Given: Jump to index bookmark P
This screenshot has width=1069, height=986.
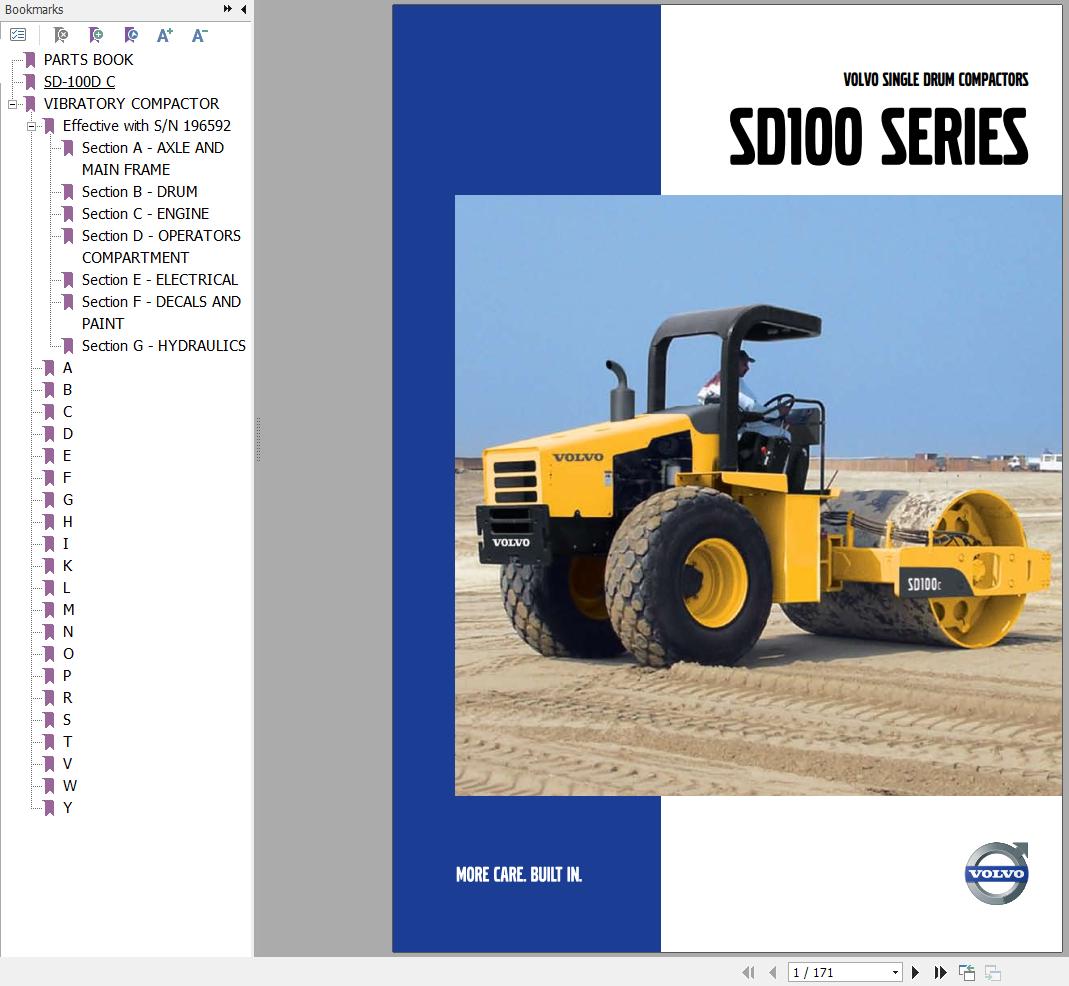Looking at the screenshot, I should [x=67, y=676].
